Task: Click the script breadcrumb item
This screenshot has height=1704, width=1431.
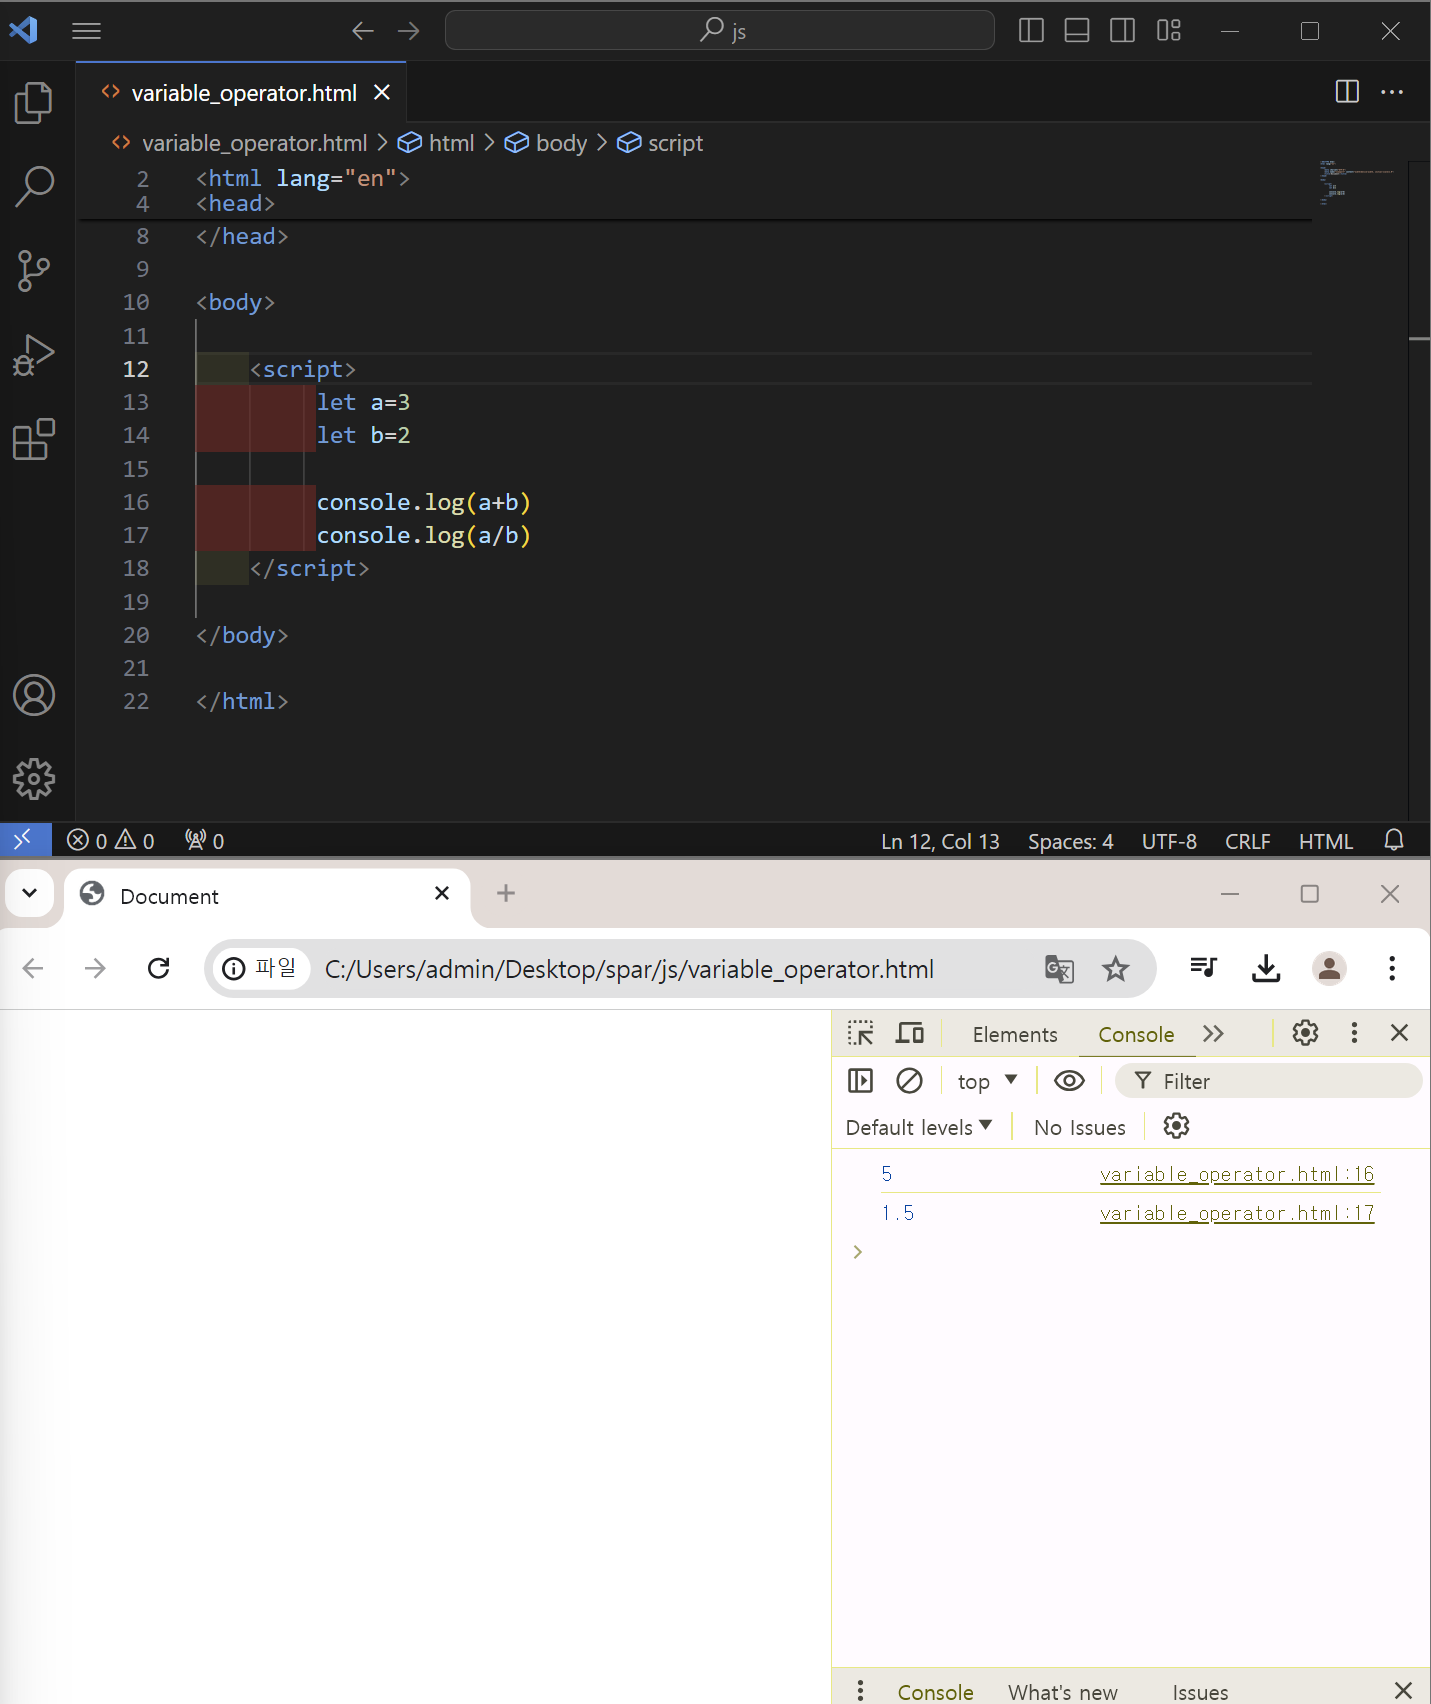Action: pyautogui.click(x=660, y=143)
